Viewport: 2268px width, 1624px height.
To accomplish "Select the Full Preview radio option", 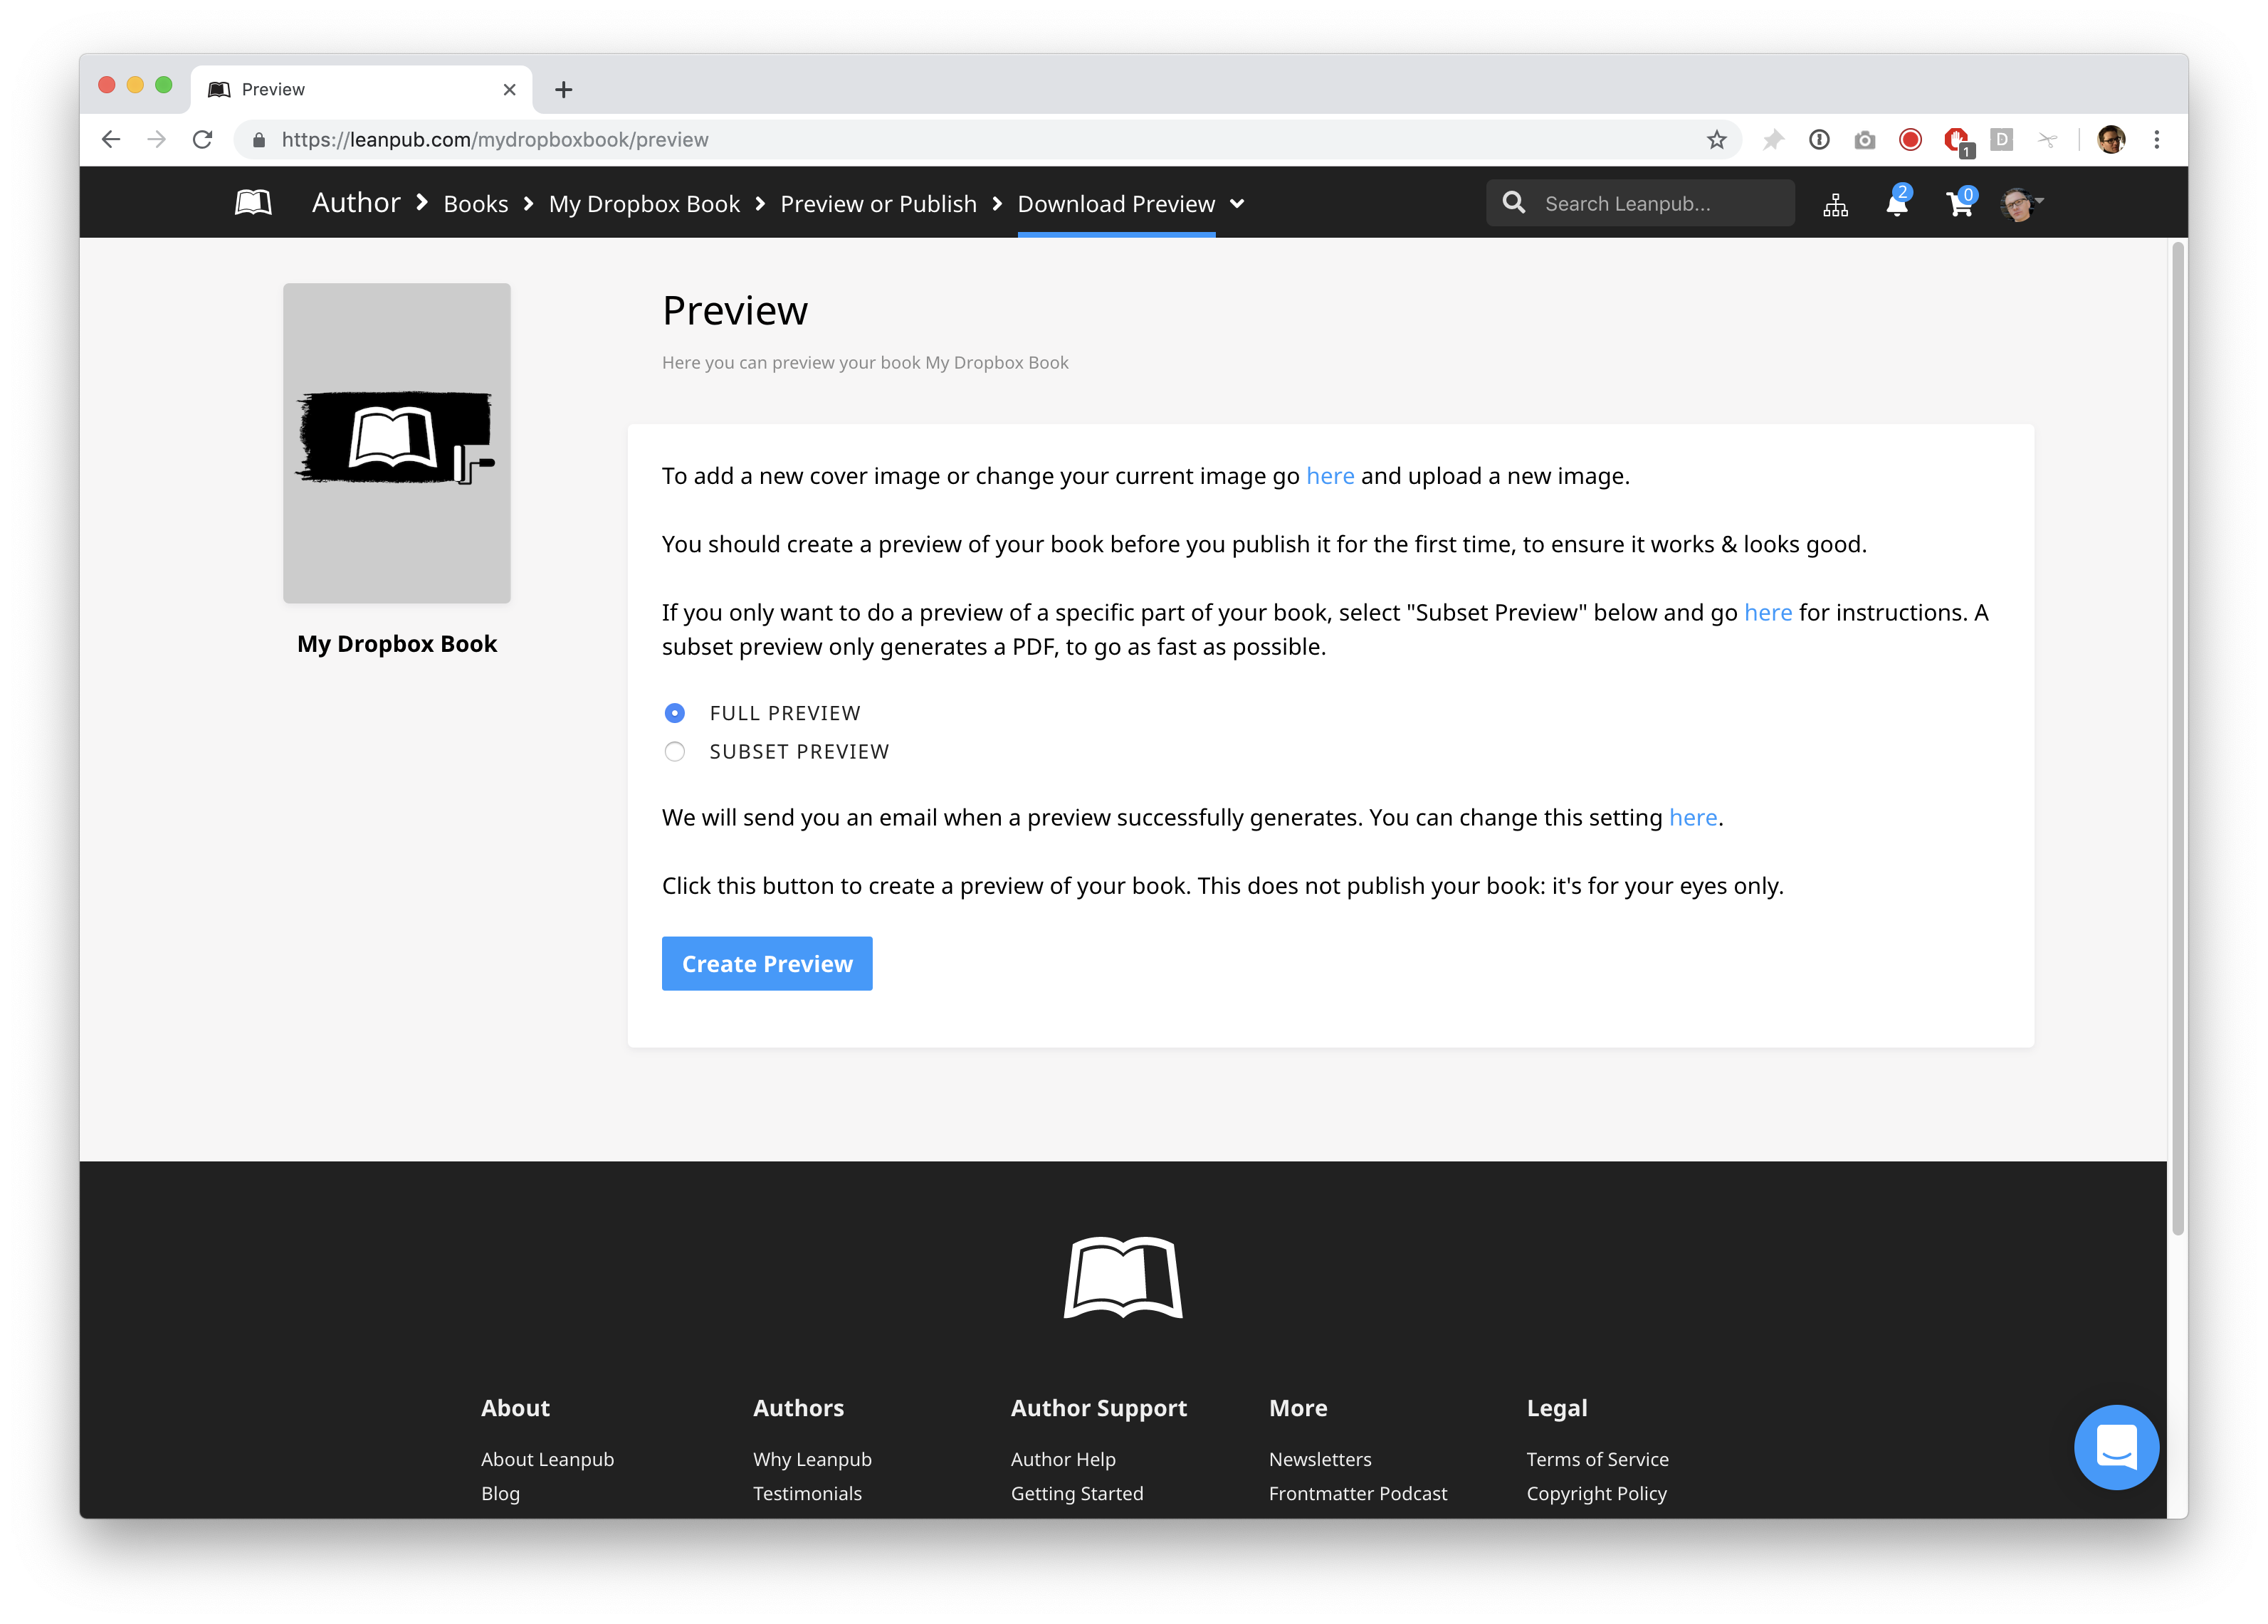I will [675, 713].
